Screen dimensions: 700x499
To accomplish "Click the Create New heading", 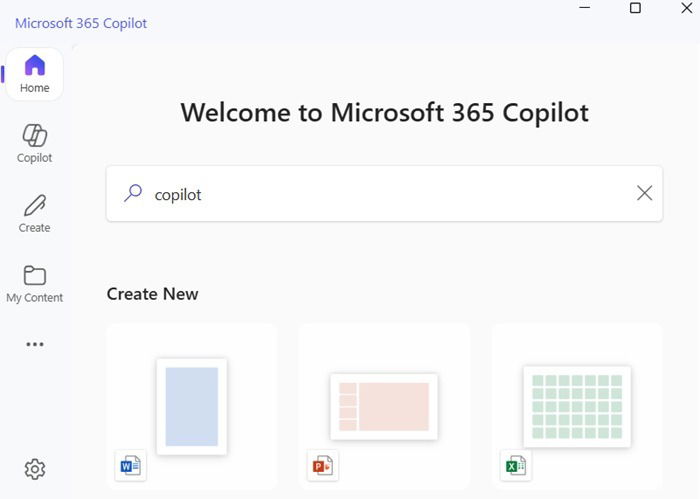I will [x=152, y=294].
